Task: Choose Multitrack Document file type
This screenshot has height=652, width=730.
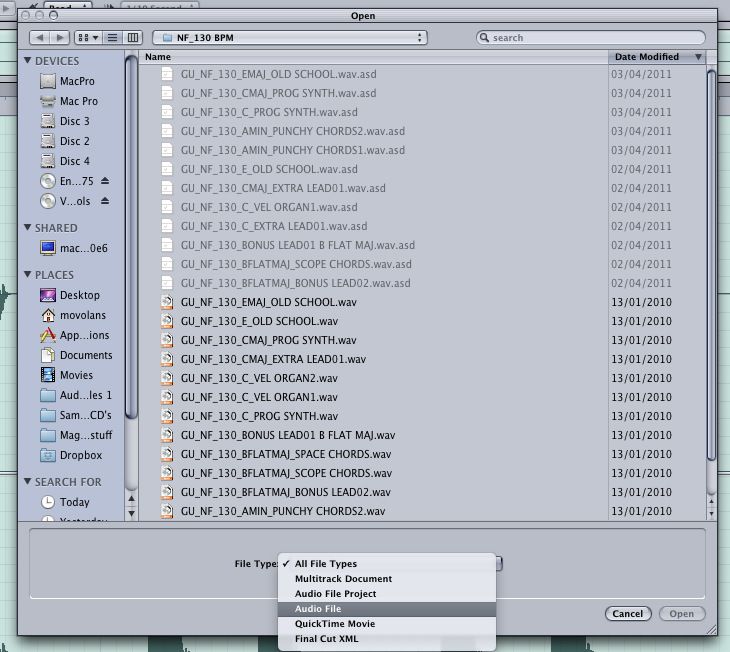Action: [386, 578]
